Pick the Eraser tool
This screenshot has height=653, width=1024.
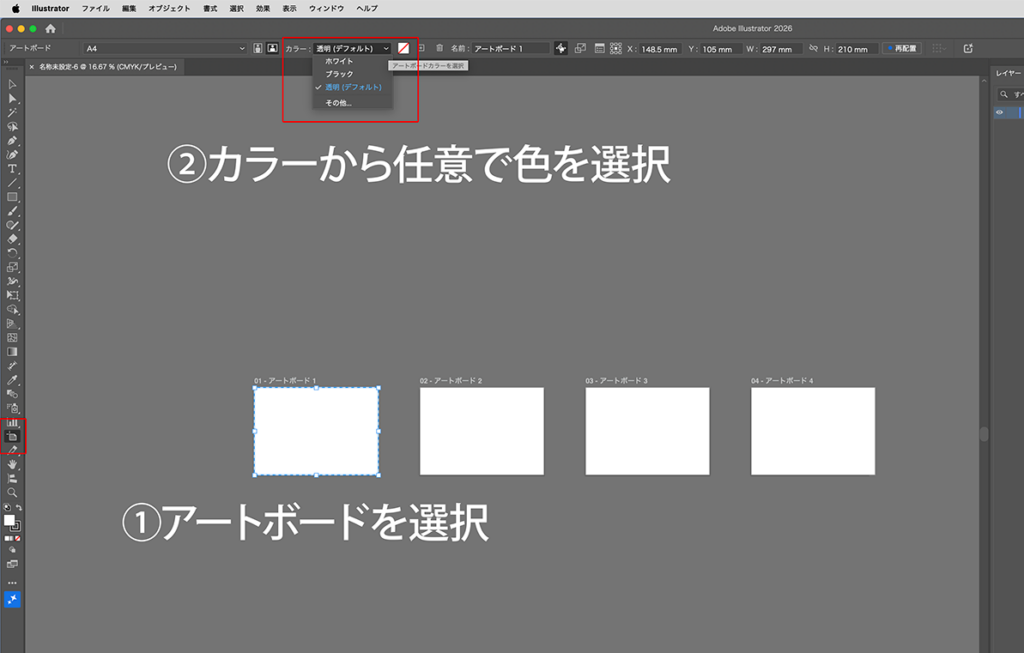coord(13,239)
